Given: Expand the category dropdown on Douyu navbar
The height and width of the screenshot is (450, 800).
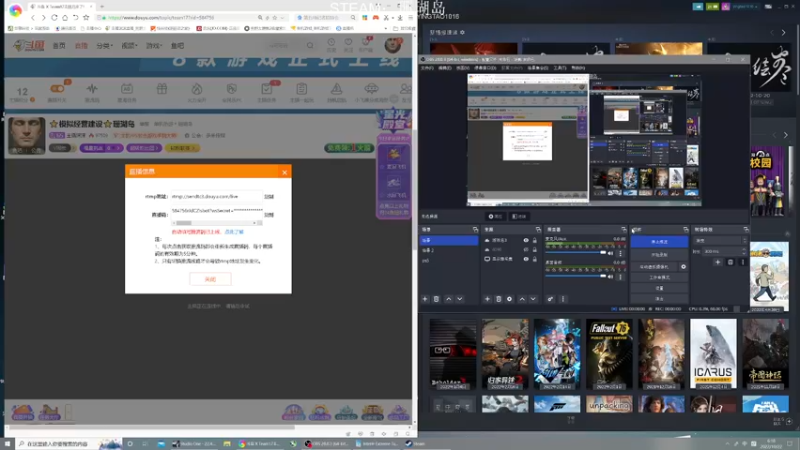Looking at the screenshot, I should point(104,46).
